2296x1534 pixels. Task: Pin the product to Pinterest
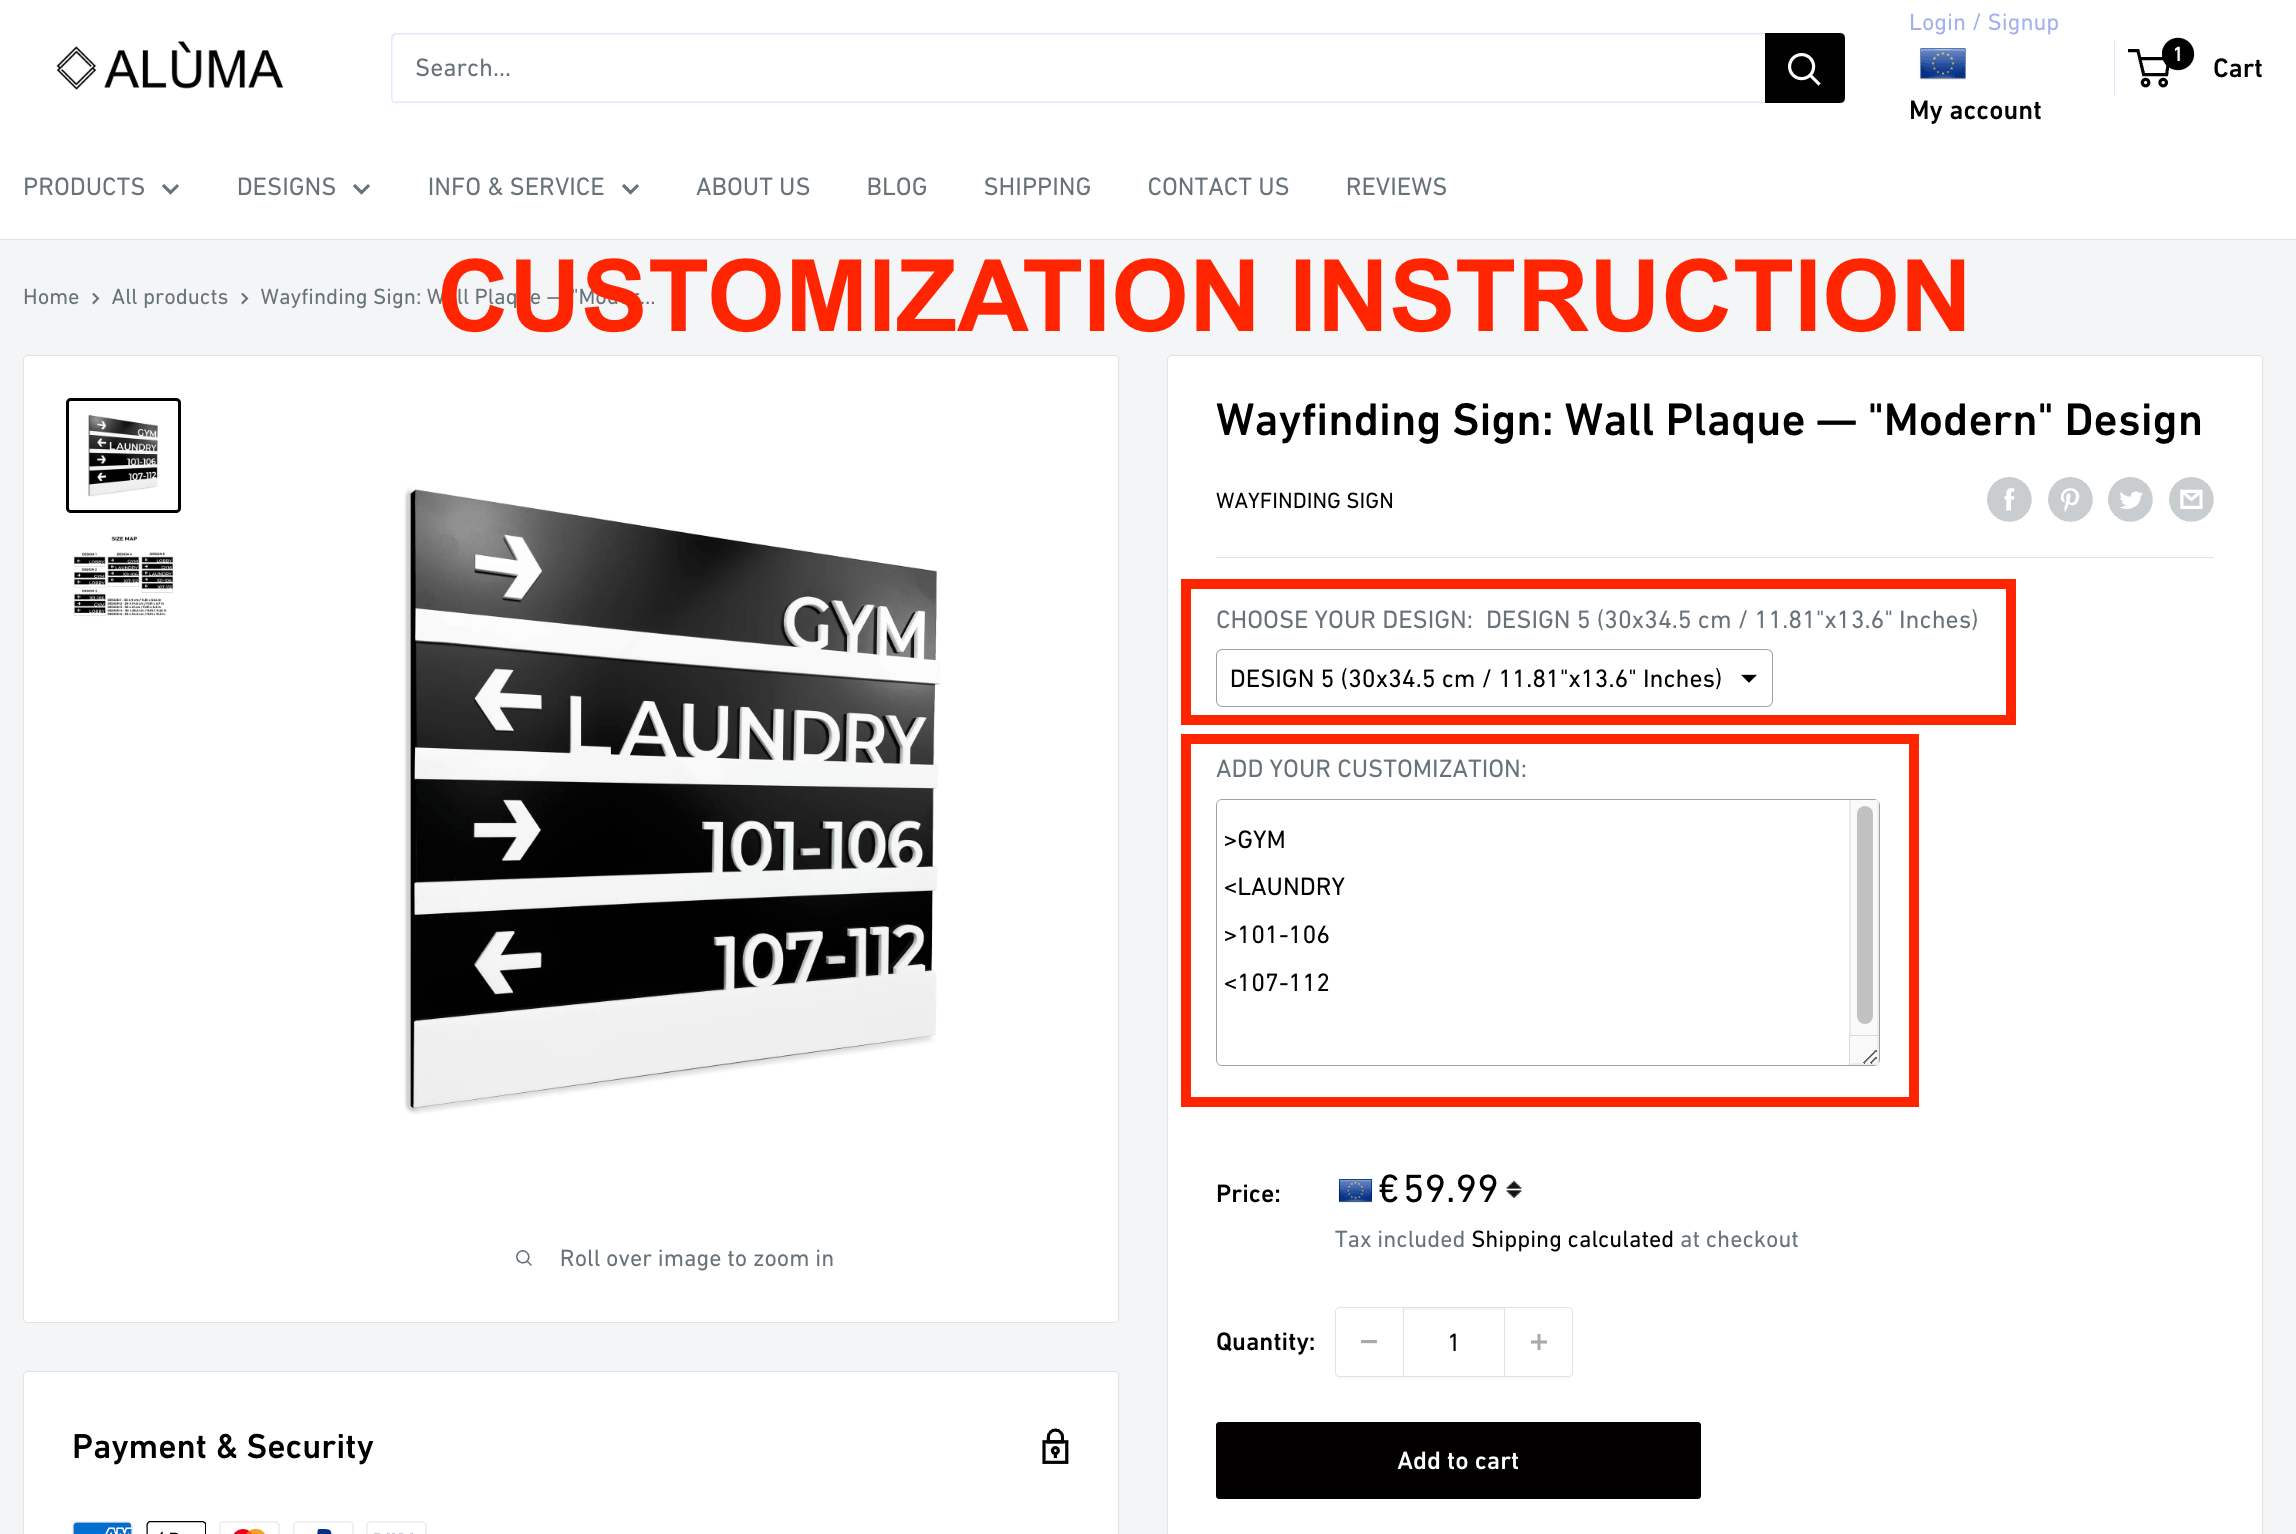[2070, 499]
